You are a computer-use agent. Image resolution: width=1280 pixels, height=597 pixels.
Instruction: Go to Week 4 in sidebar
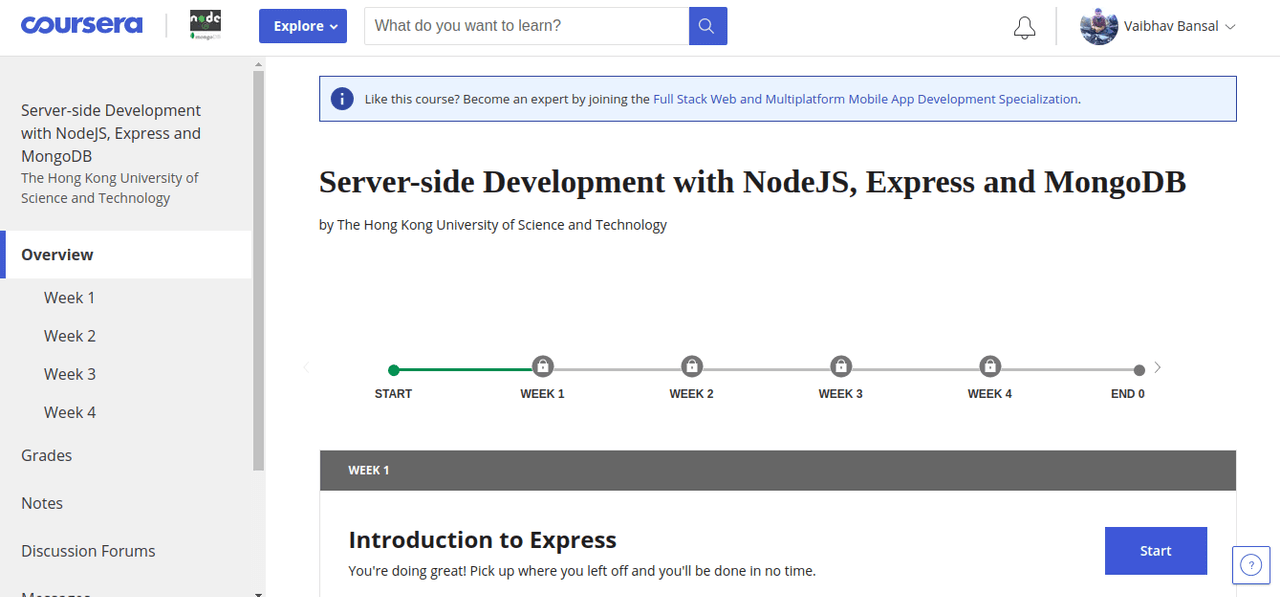[70, 412]
